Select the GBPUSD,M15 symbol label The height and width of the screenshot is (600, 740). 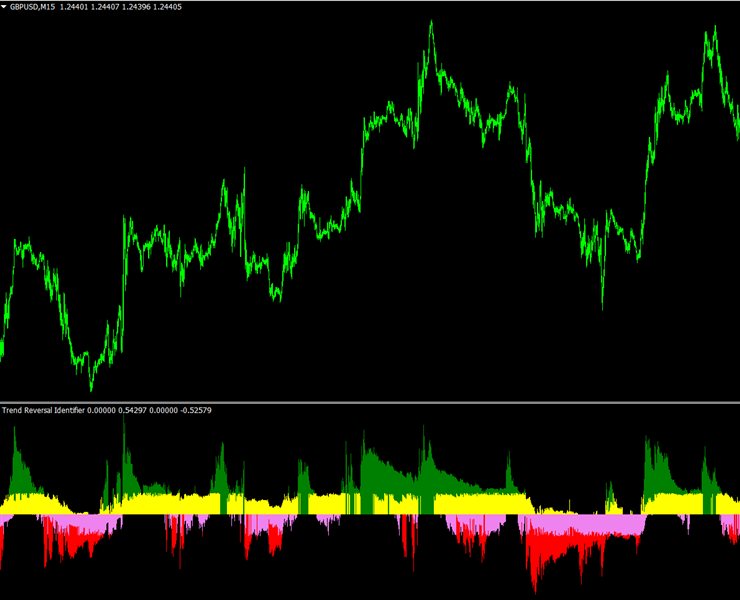click(x=33, y=7)
